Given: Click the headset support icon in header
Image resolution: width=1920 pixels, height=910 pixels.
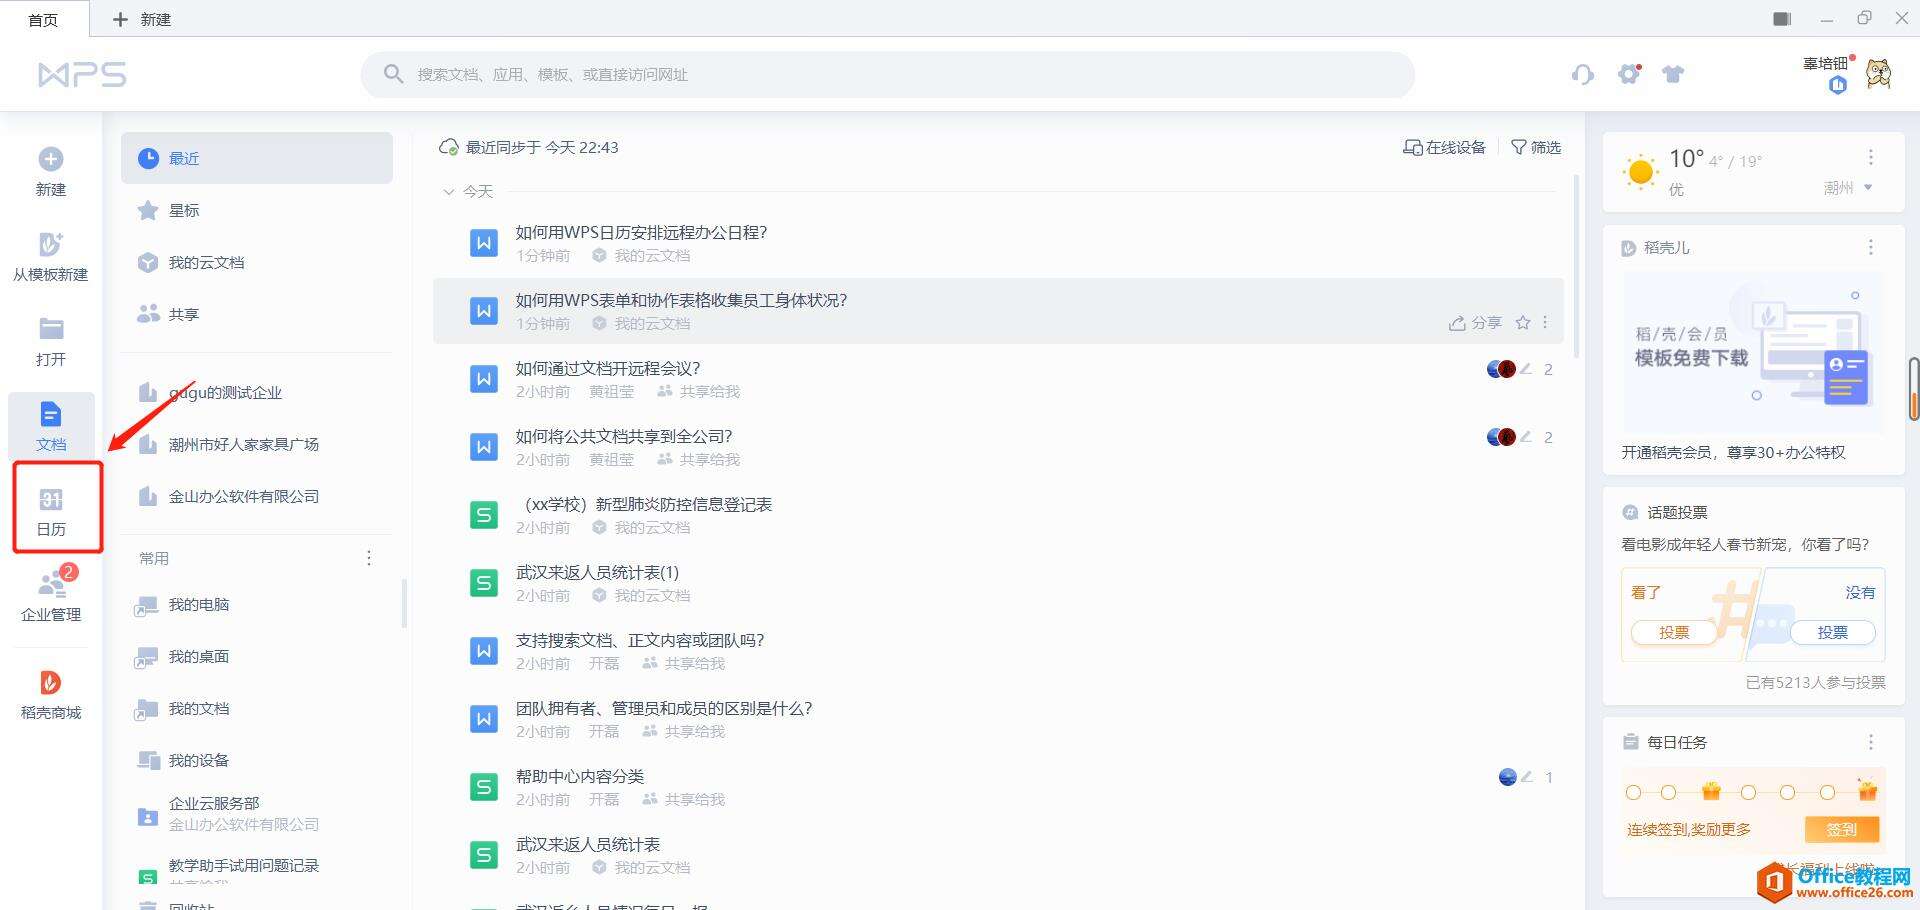Looking at the screenshot, I should point(1583,74).
